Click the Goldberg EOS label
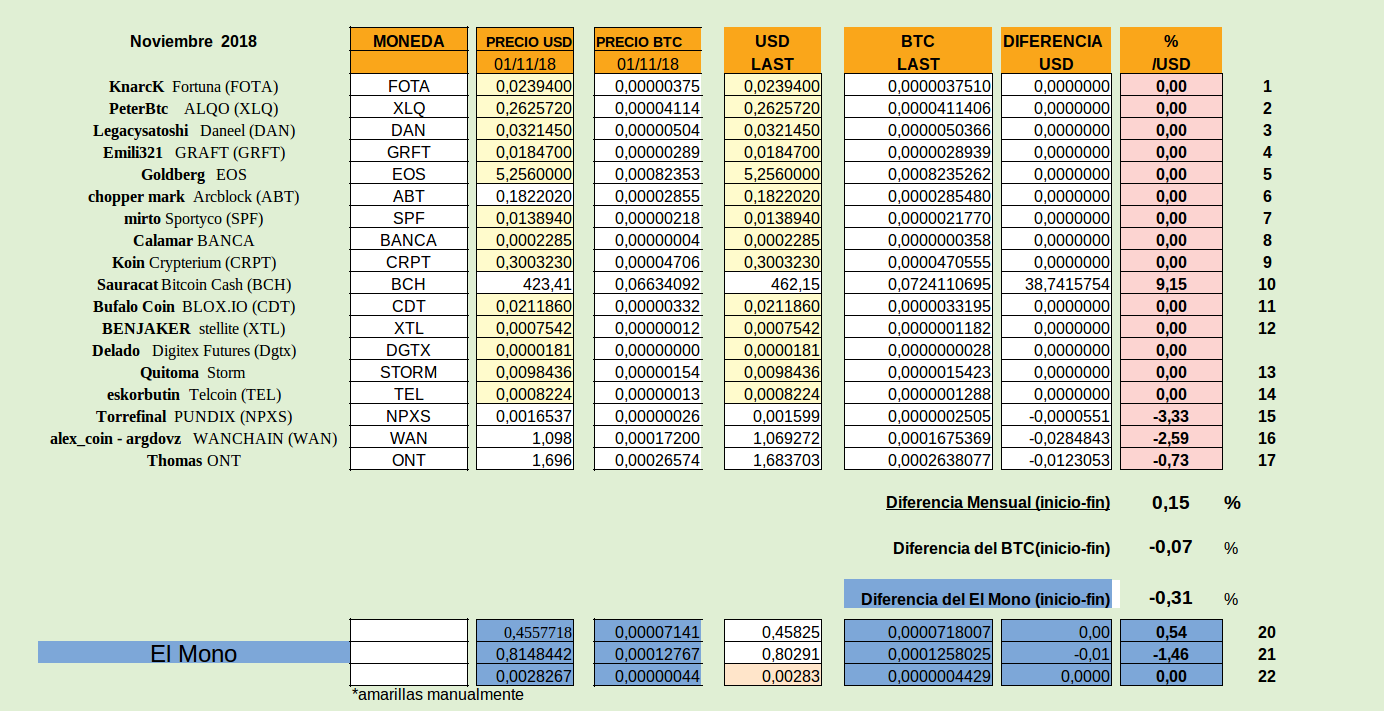The image size is (1384, 711). 193,174
